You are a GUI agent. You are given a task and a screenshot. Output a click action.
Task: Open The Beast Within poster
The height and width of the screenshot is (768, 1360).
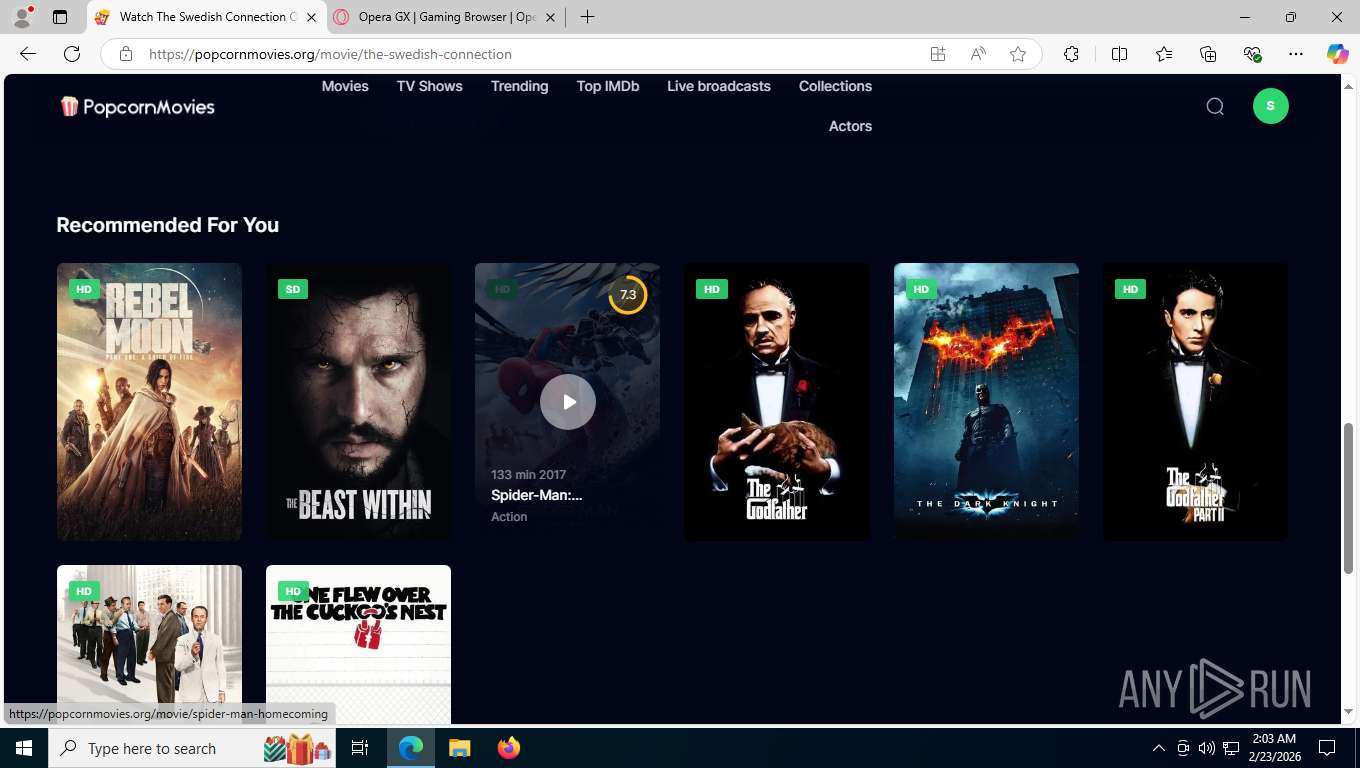358,402
